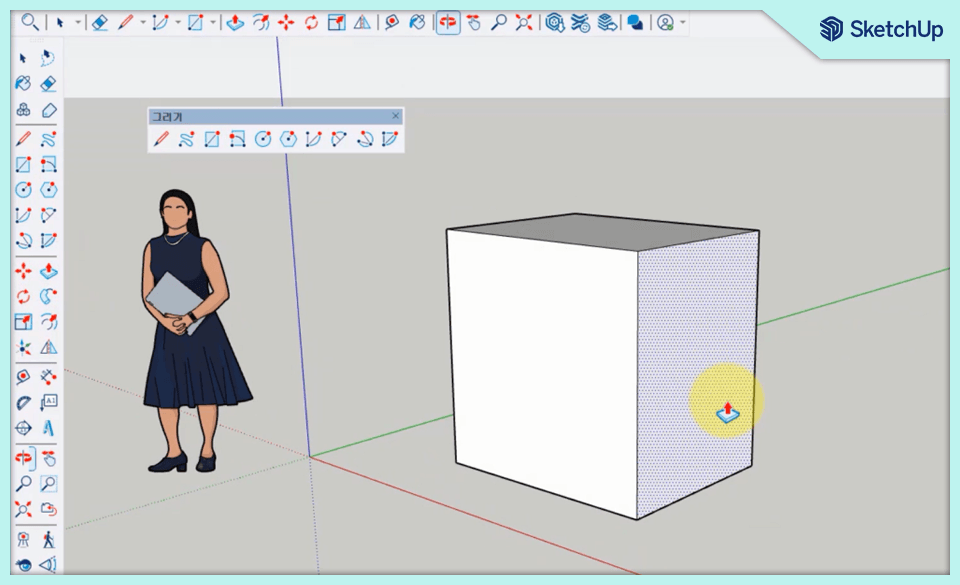The width and height of the screenshot is (960, 585).
Task: Select the Polygon tool in the 그리기 toolbar
Action: coord(288,140)
